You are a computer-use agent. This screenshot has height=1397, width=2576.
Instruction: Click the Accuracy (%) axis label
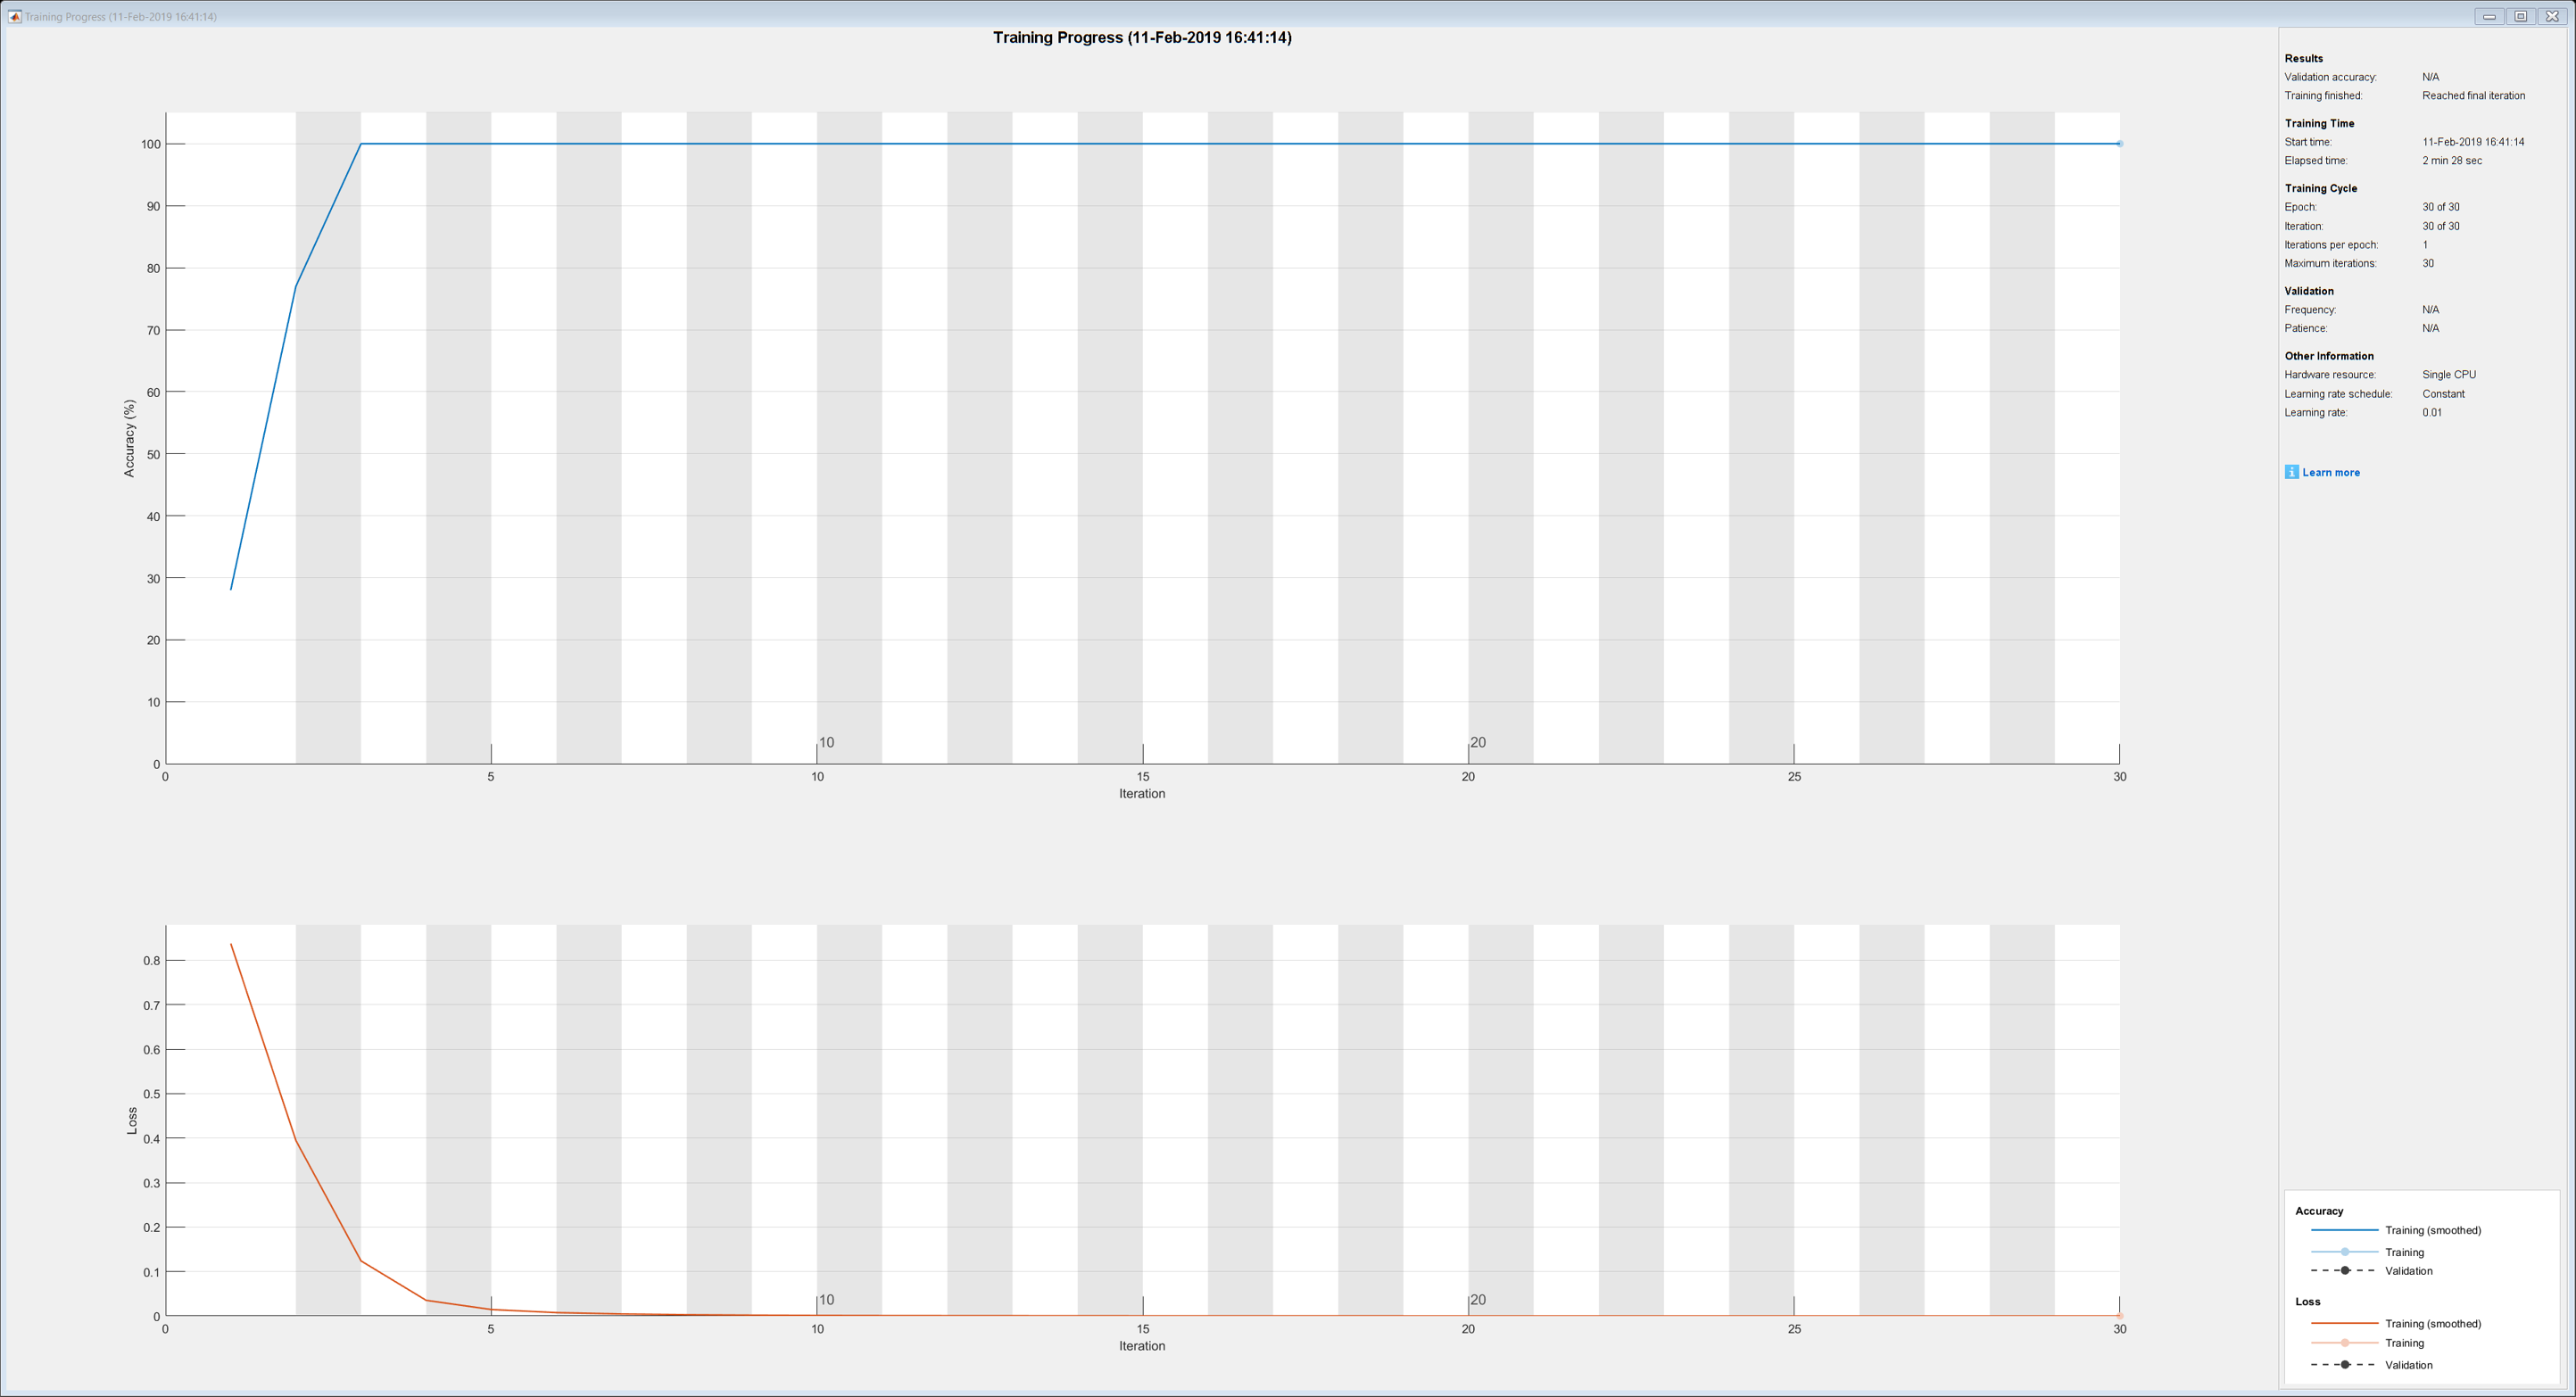pyautogui.click(x=129, y=438)
